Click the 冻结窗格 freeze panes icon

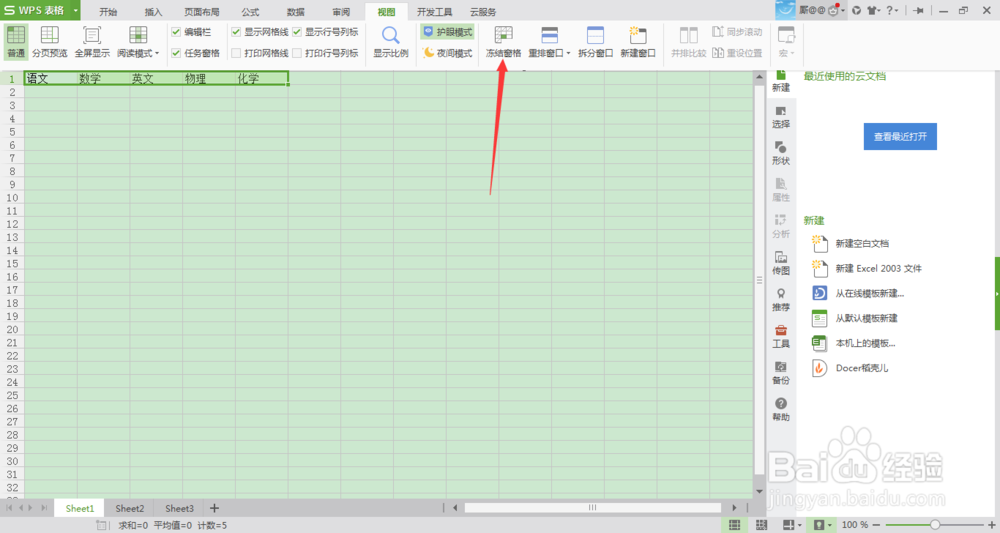[x=503, y=35]
